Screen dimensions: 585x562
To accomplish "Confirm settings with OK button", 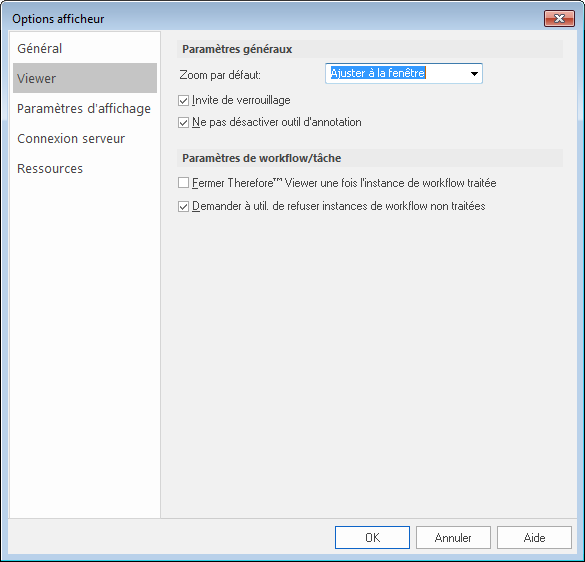I will click(372, 537).
